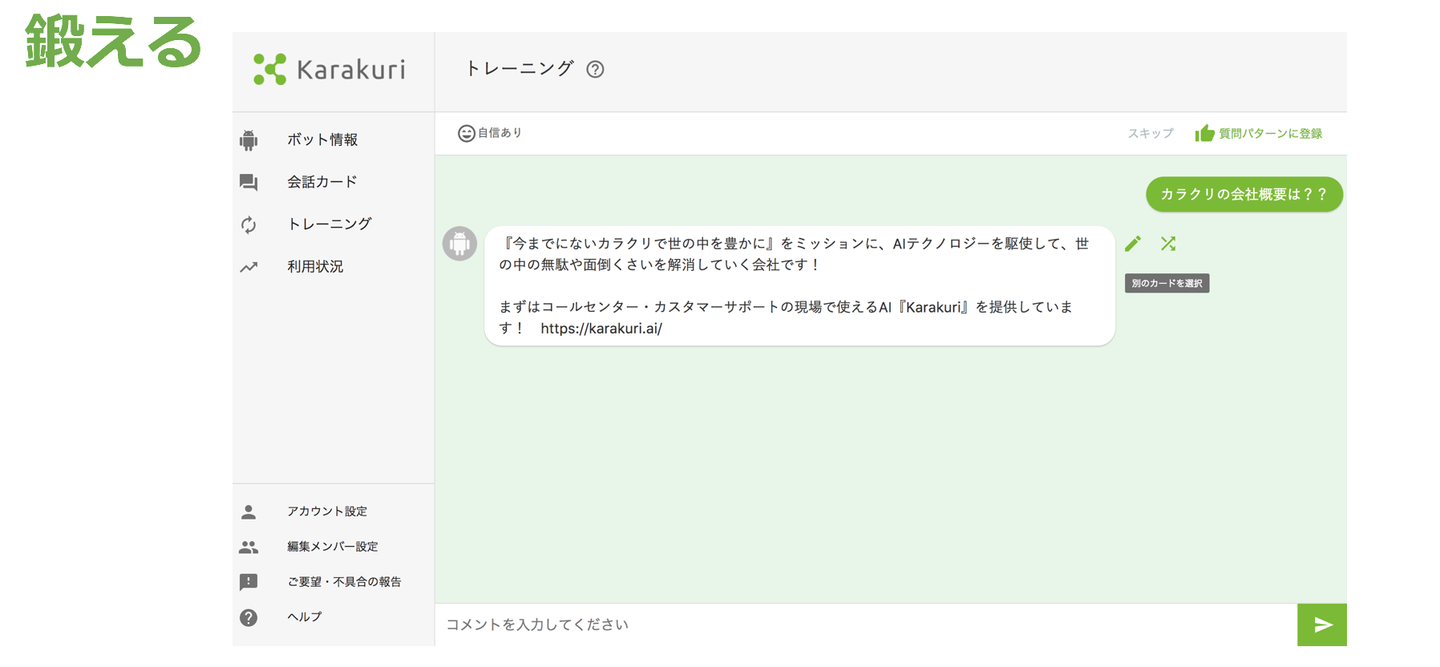1440x667 pixels.
Task: Open 編集メンバー設定 page
Action: point(332,547)
